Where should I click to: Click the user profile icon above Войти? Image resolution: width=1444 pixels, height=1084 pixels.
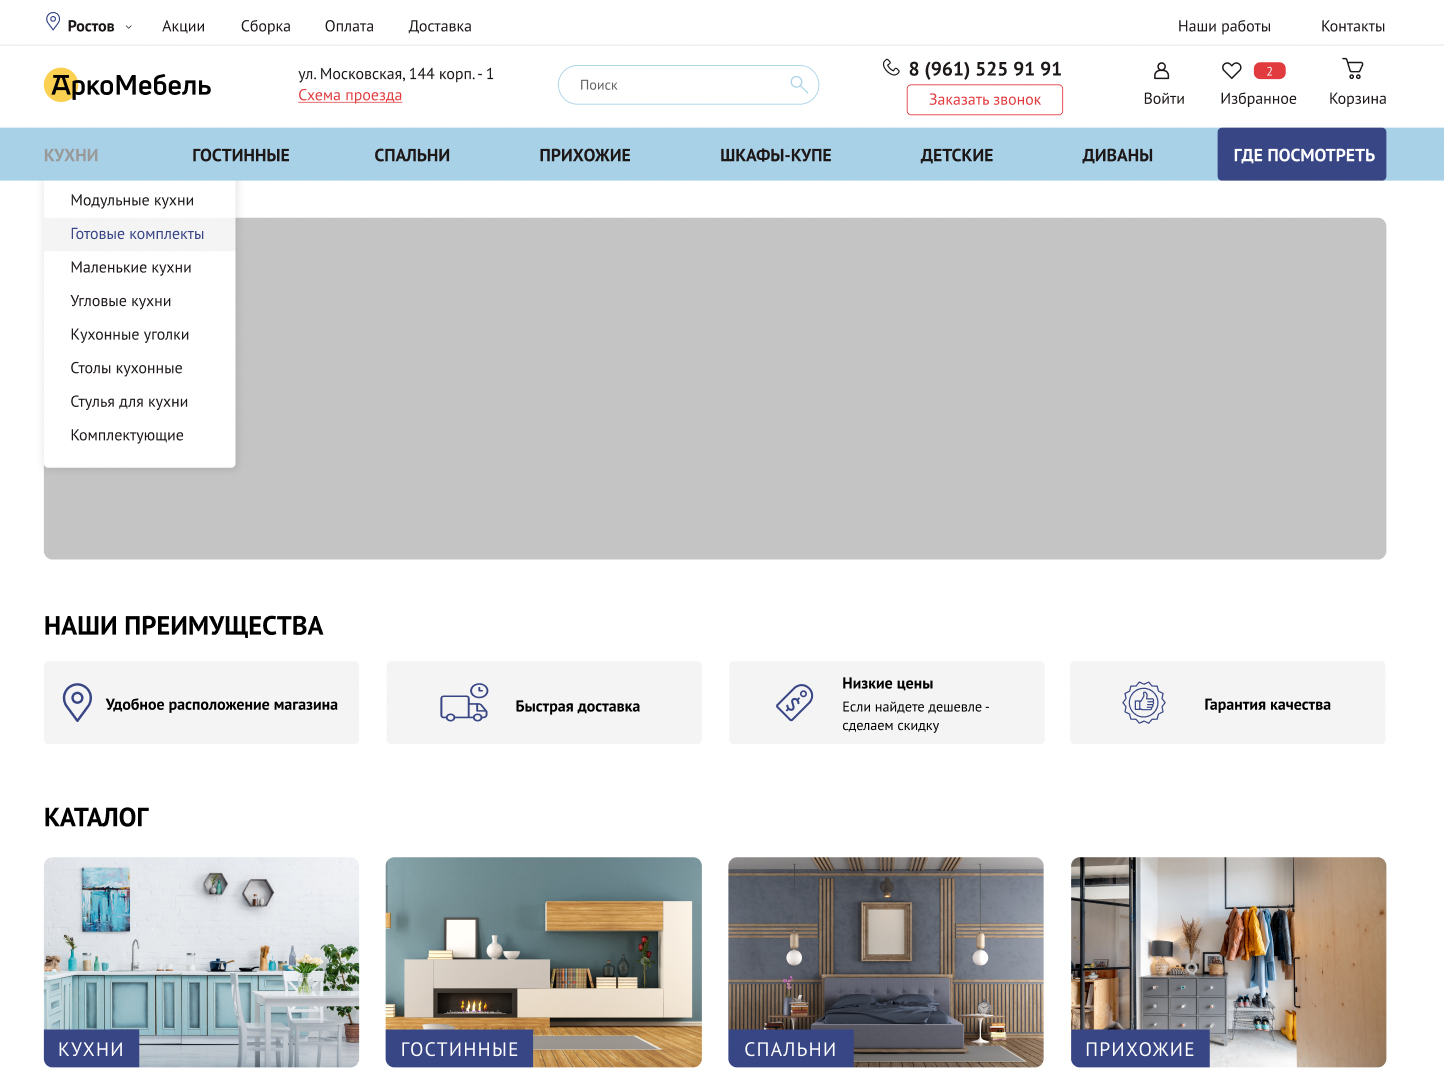1161,71
